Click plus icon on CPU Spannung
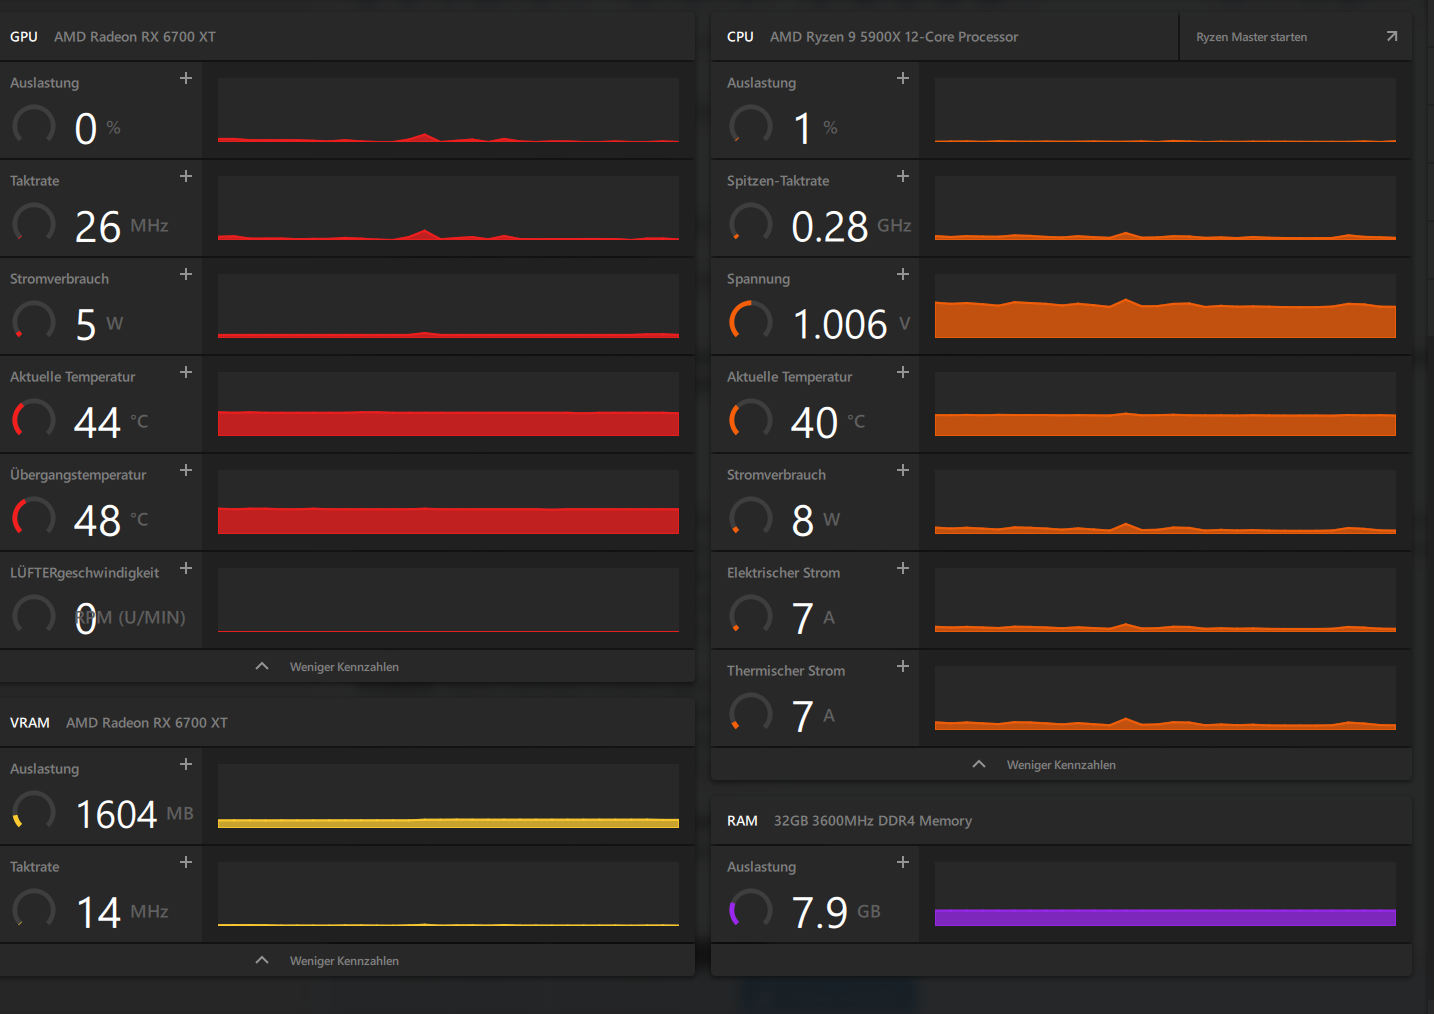 click(x=903, y=274)
